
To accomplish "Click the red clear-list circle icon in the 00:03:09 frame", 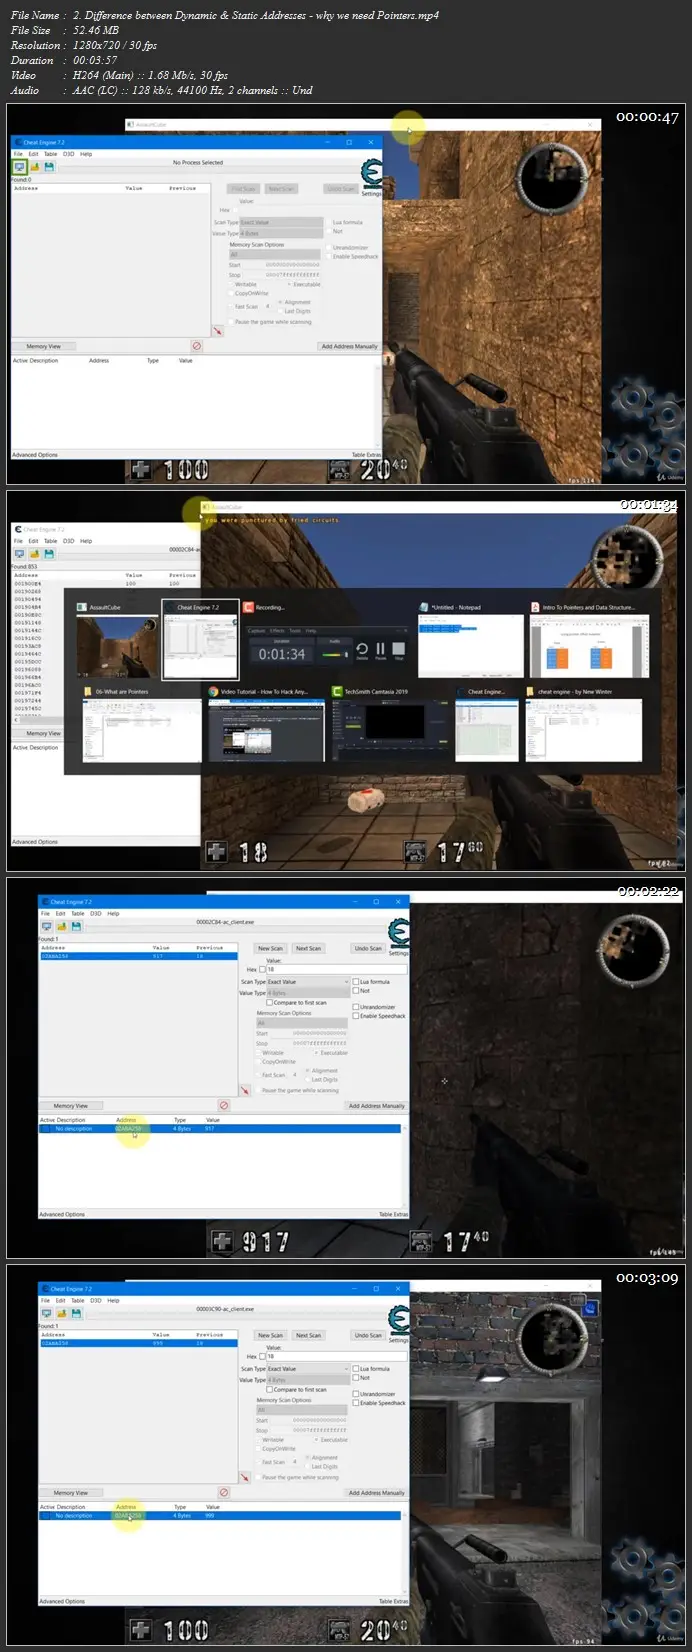I will pyautogui.click(x=223, y=1492).
